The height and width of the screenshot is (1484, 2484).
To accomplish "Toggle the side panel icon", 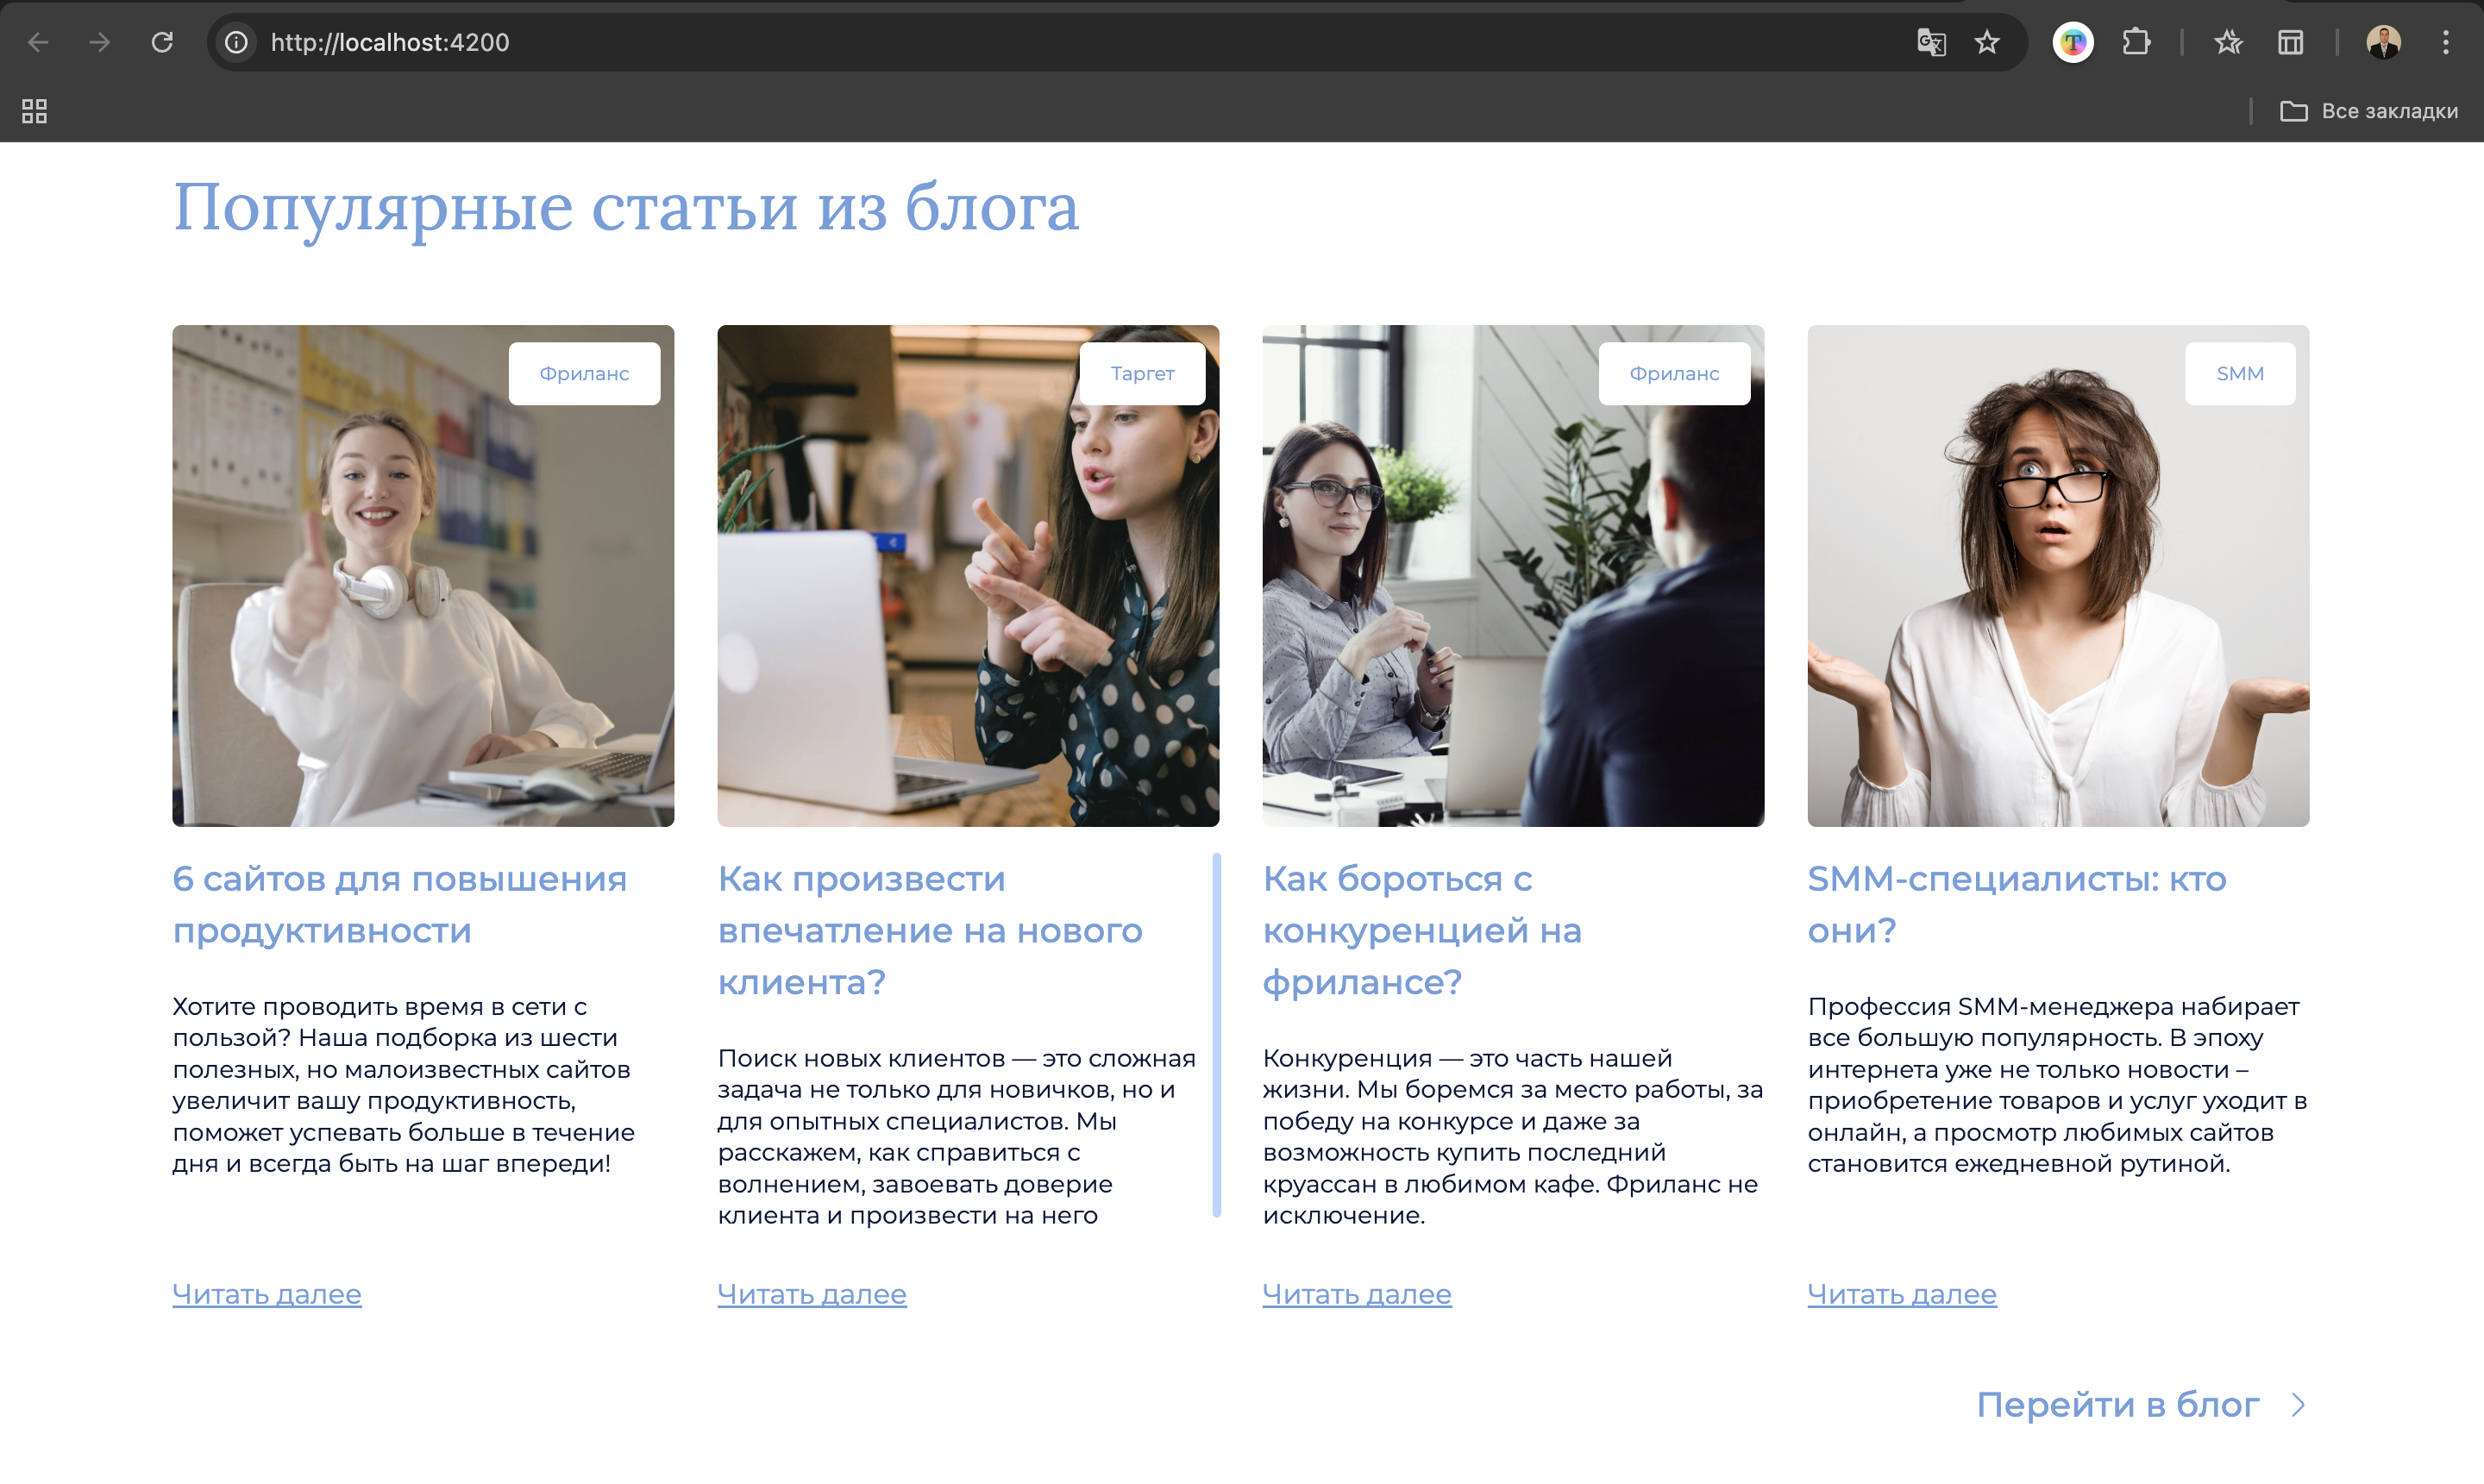I will [2291, 42].
